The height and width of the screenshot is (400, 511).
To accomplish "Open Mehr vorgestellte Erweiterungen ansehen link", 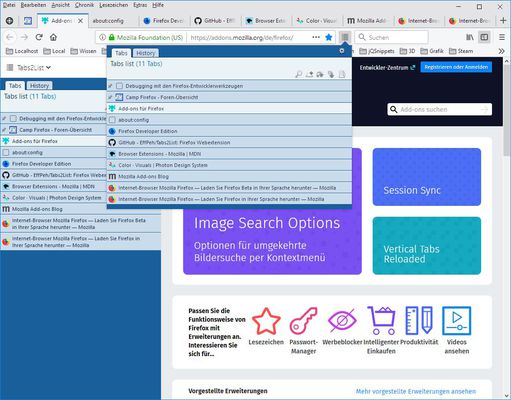I will click(x=416, y=391).
